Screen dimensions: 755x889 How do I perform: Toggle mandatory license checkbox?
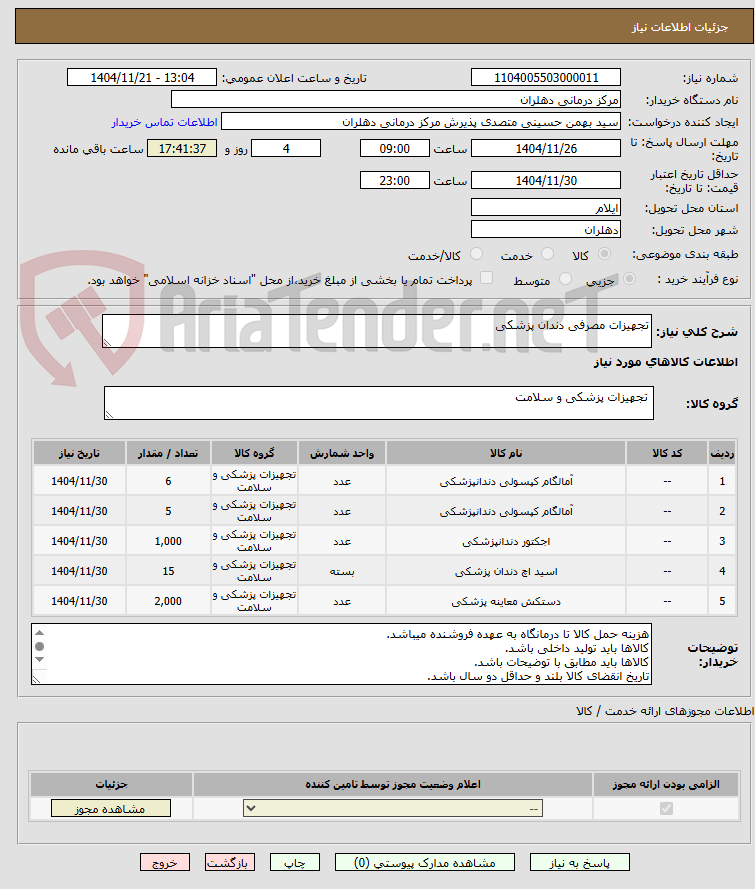pos(667,808)
